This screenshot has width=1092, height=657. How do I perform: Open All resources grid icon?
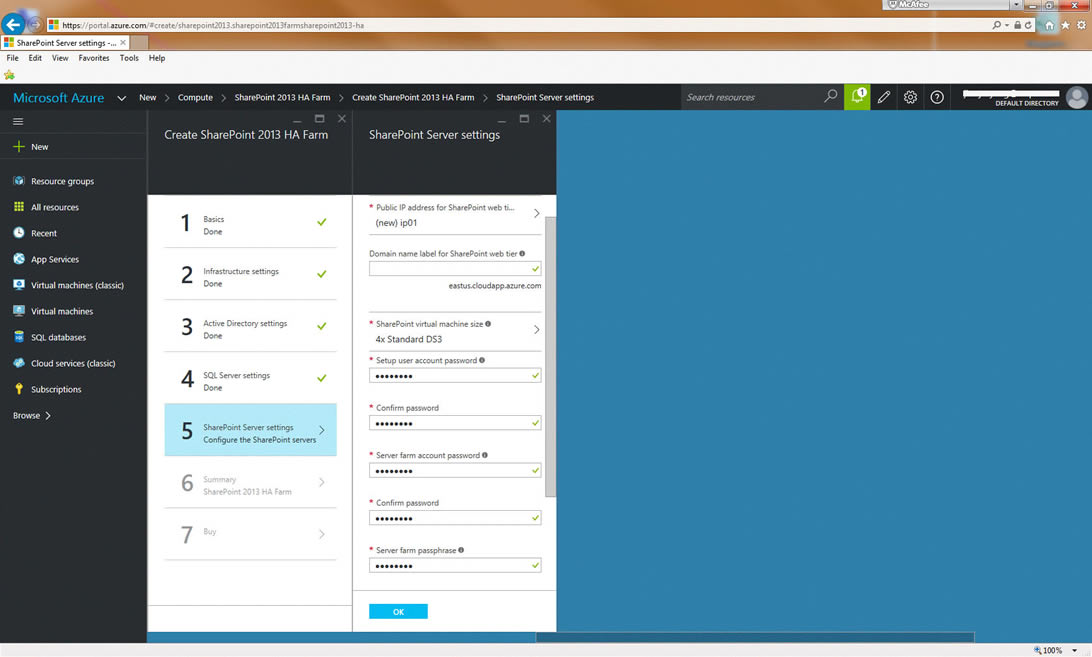tap(19, 206)
